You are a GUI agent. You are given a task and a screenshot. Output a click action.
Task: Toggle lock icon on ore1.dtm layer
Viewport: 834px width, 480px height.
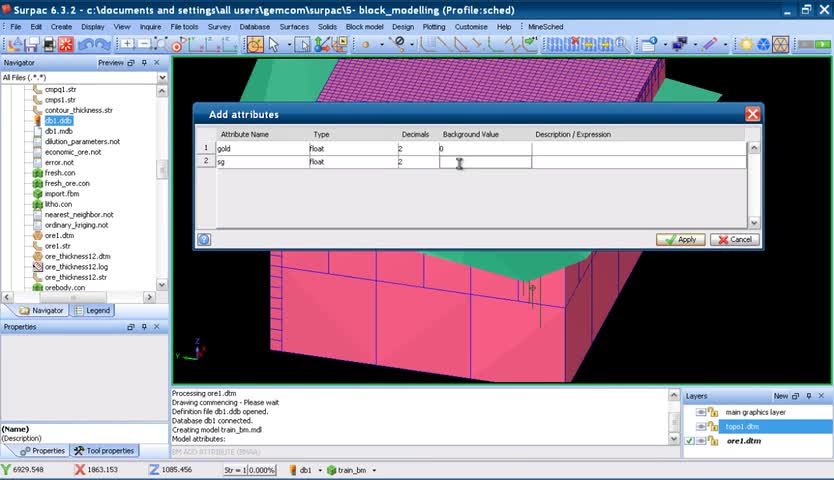click(x=713, y=441)
